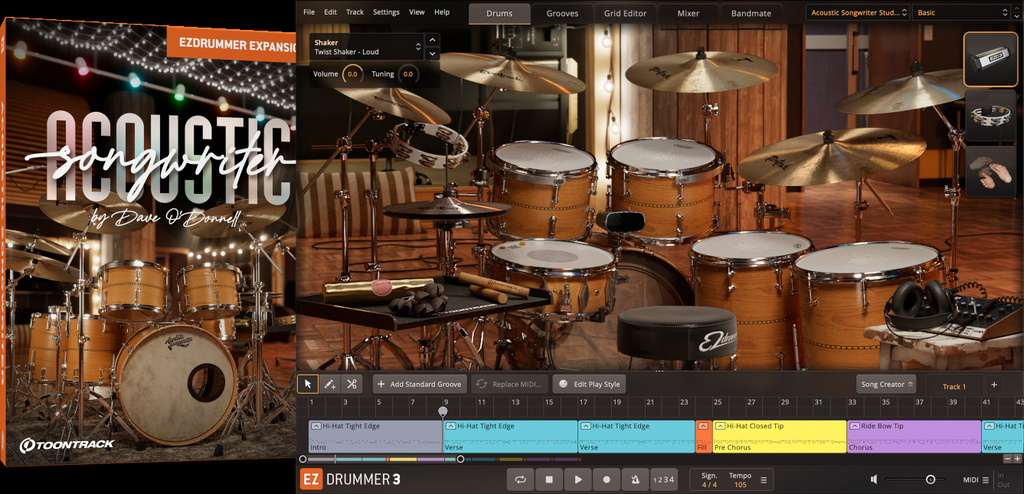The image size is (1024, 494).
Task: Click the up arrow beside the Shaker selector
Action: (432, 41)
